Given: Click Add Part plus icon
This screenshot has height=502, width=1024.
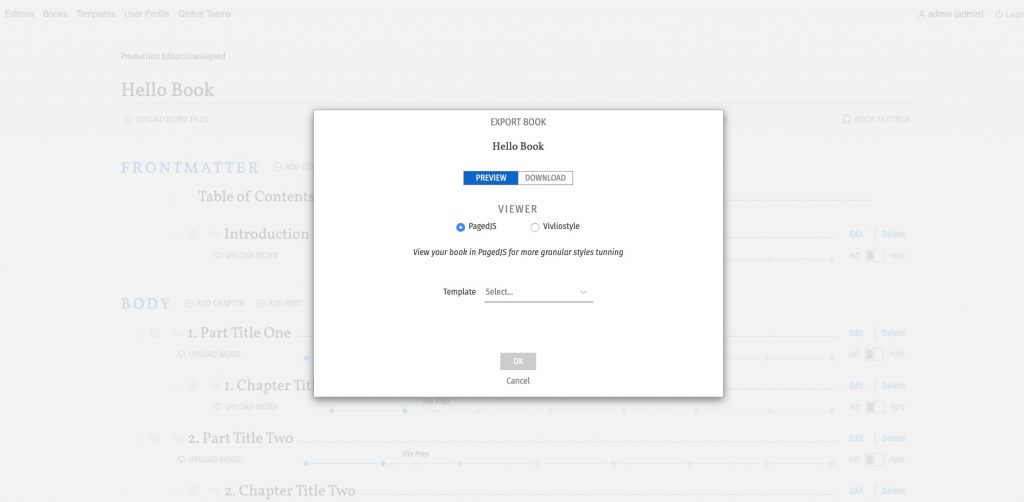Looking at the screenshot, I should (261, 304).
